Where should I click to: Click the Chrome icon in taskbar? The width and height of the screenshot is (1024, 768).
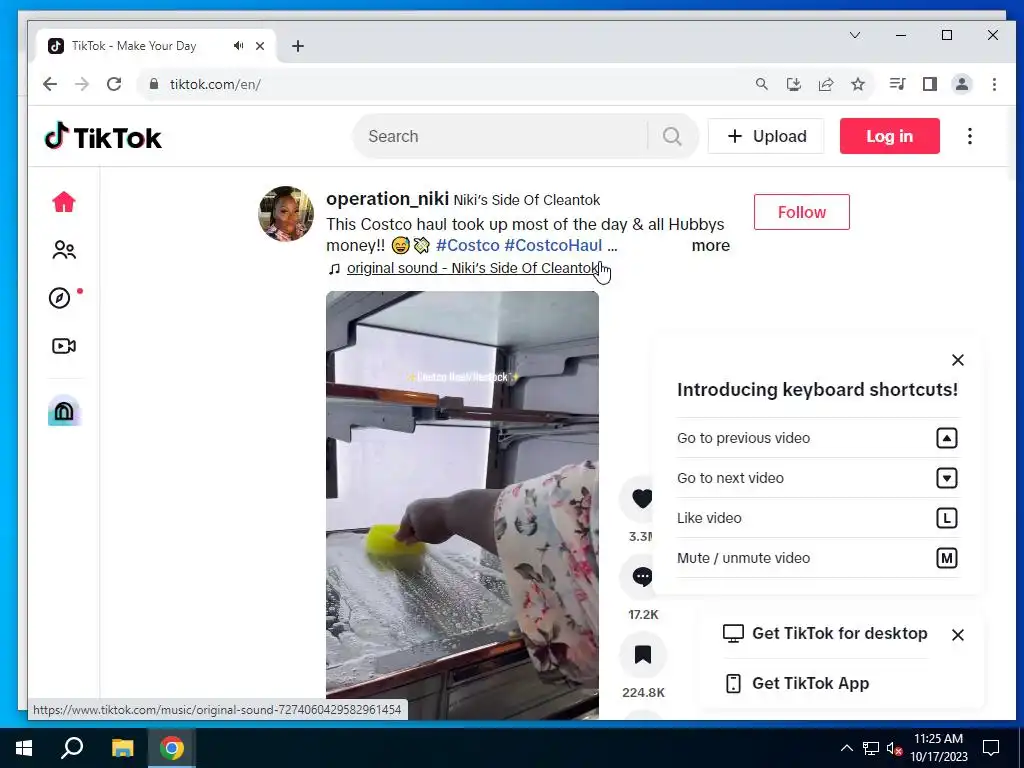pos(172,748)
